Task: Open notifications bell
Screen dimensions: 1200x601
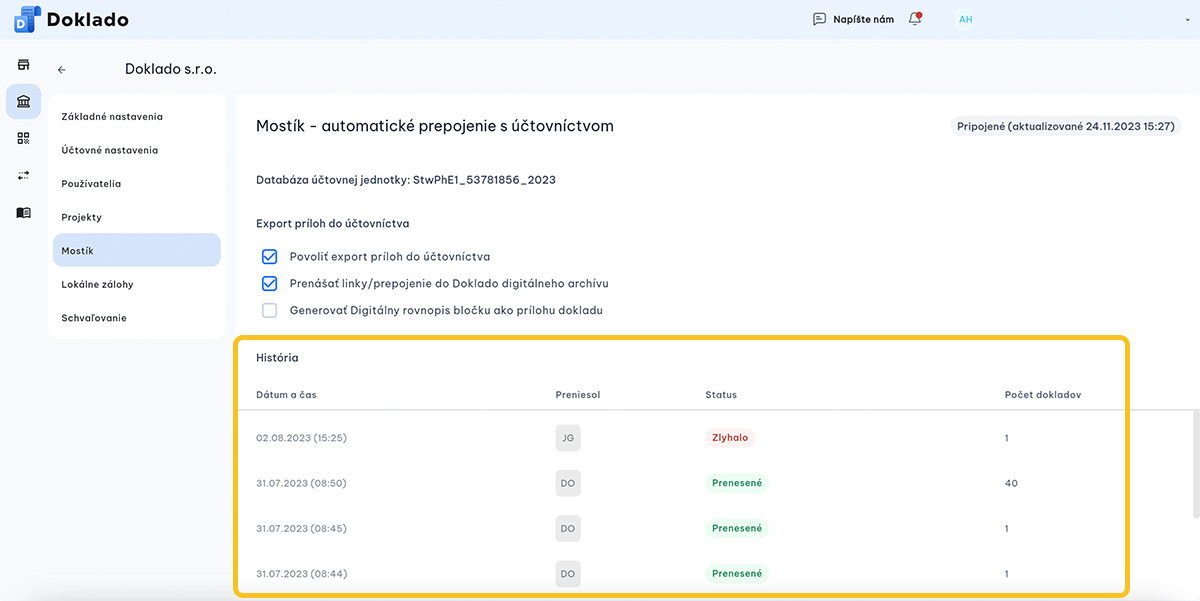Action: (915, 19)
